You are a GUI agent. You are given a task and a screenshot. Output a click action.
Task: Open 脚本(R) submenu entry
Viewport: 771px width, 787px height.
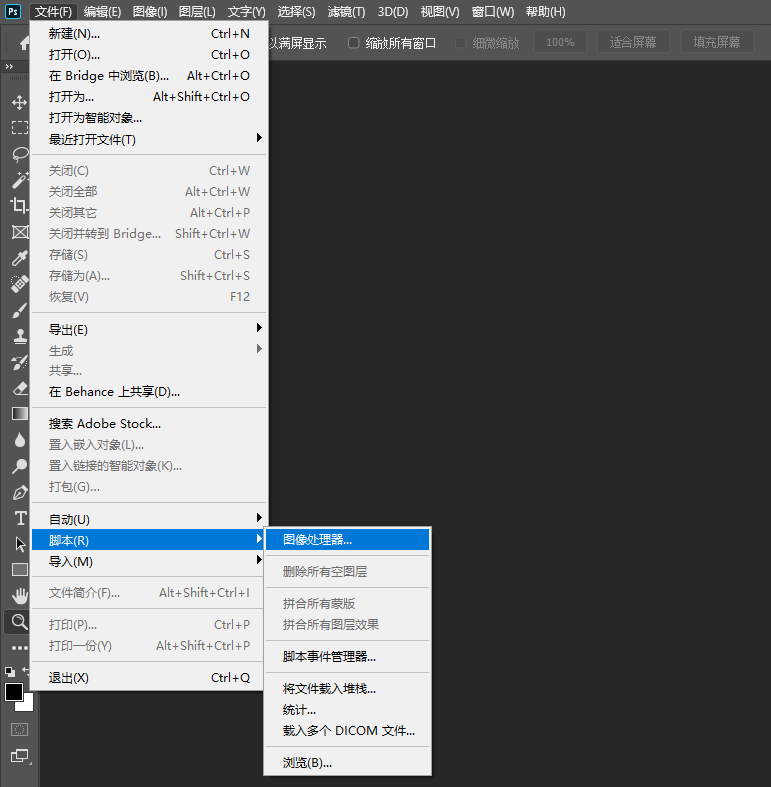(149, 540)
